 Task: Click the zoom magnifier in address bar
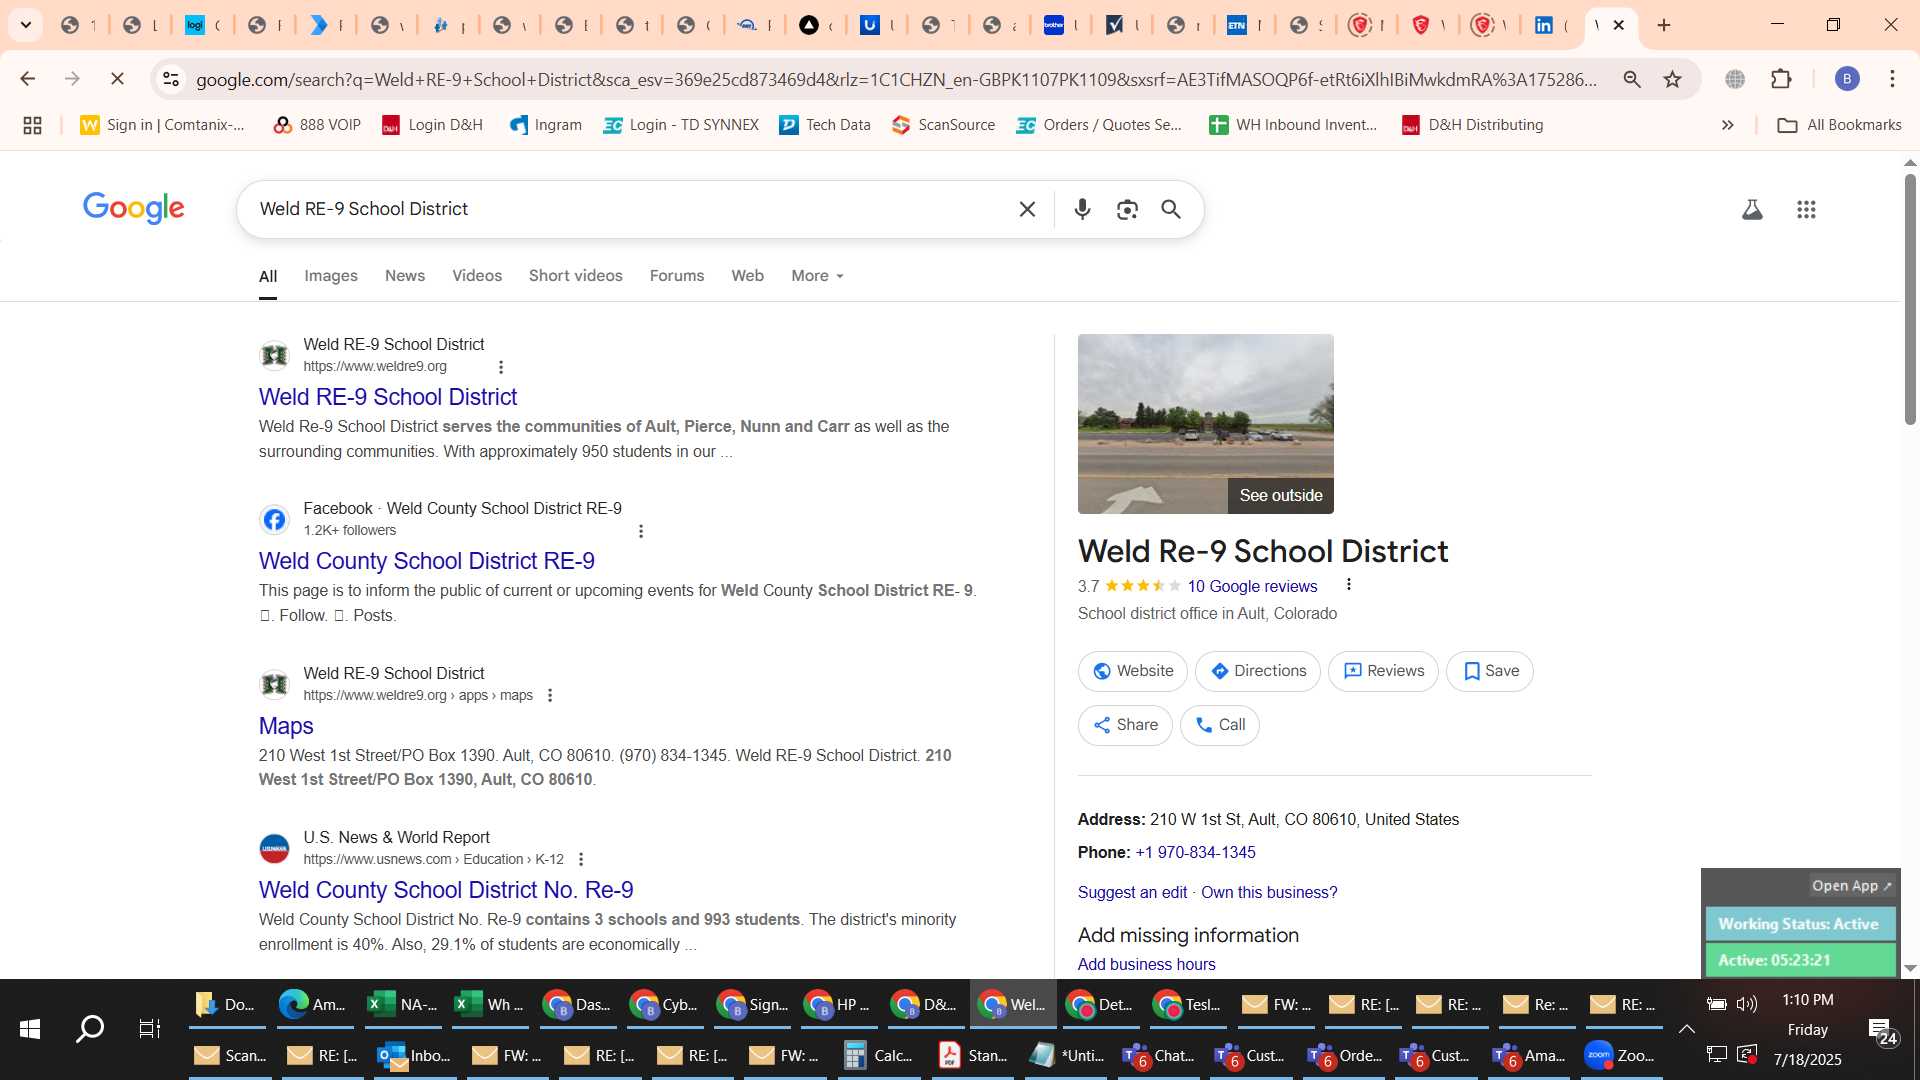tap(1632, 79)
